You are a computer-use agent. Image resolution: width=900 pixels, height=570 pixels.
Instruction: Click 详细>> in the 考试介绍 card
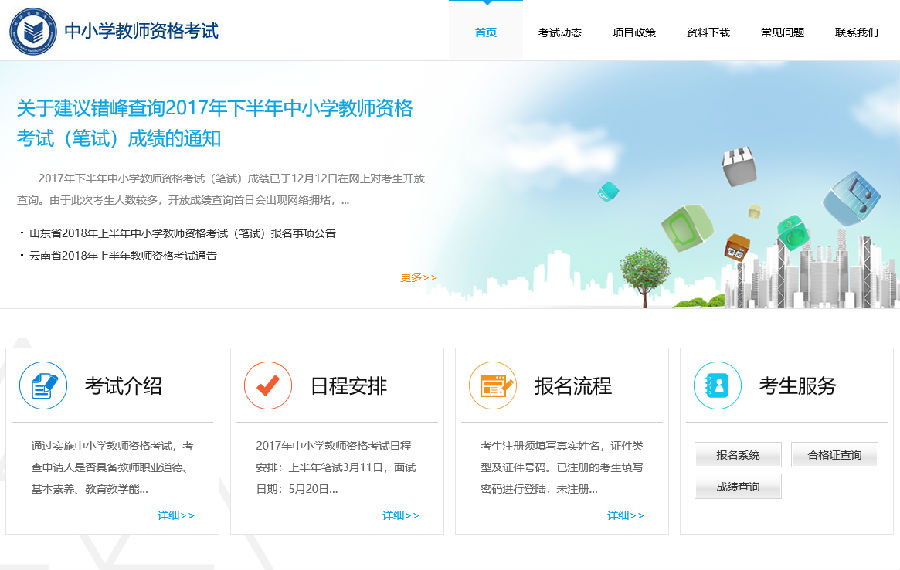click(176, 515)
